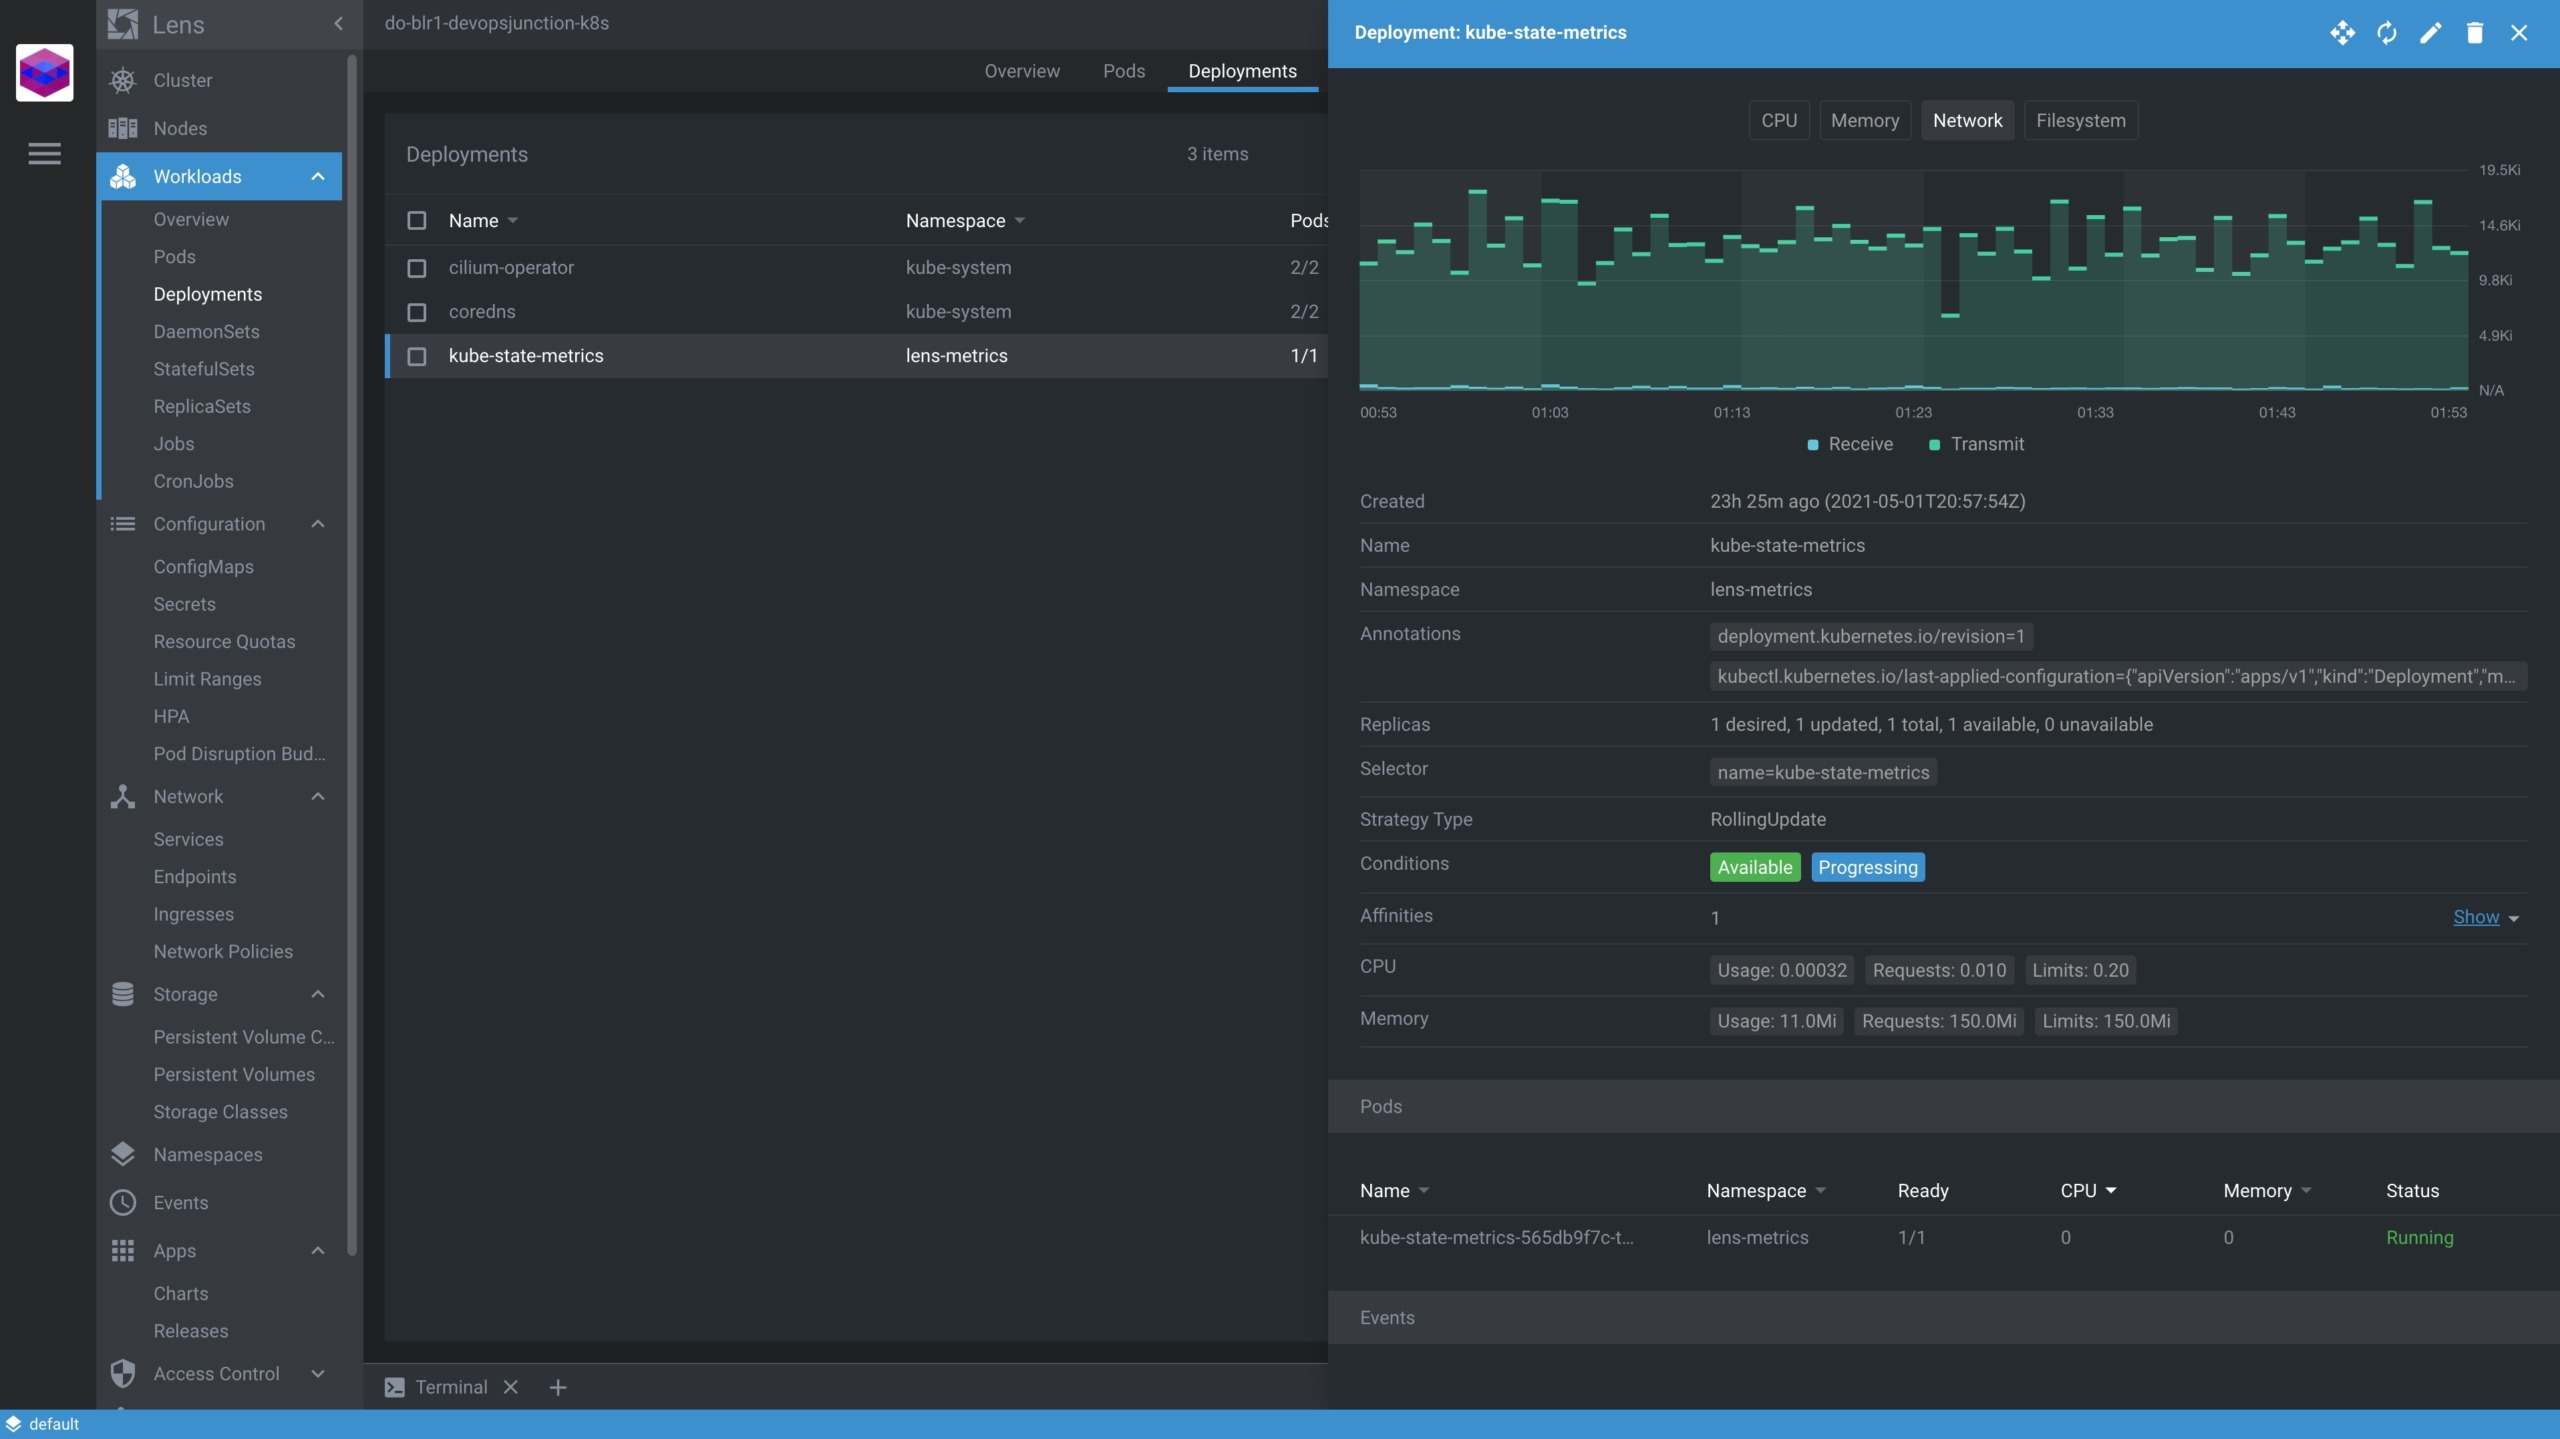Add a new terminal tab

point(558,1387)
